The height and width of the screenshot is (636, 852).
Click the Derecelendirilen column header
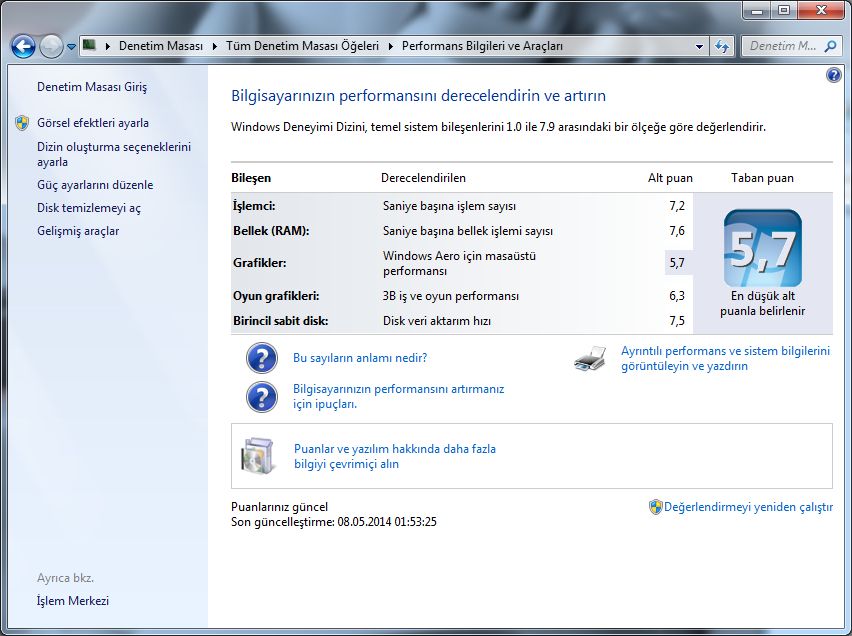point(423,178)
